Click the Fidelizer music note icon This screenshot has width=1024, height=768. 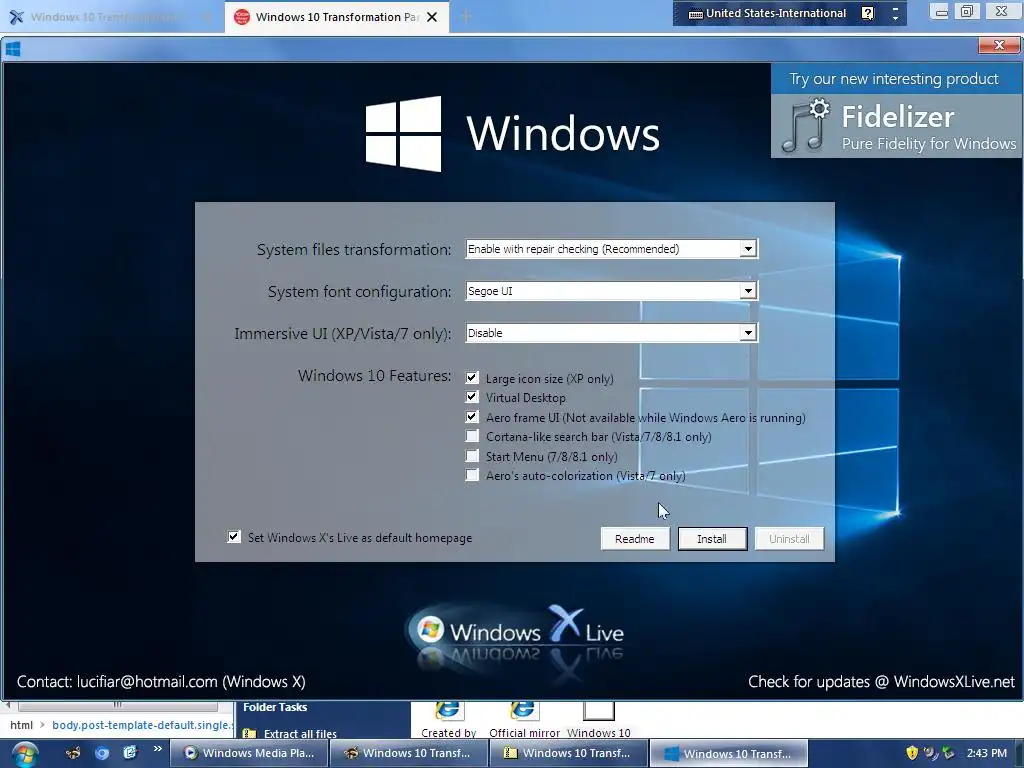(805, 126)
